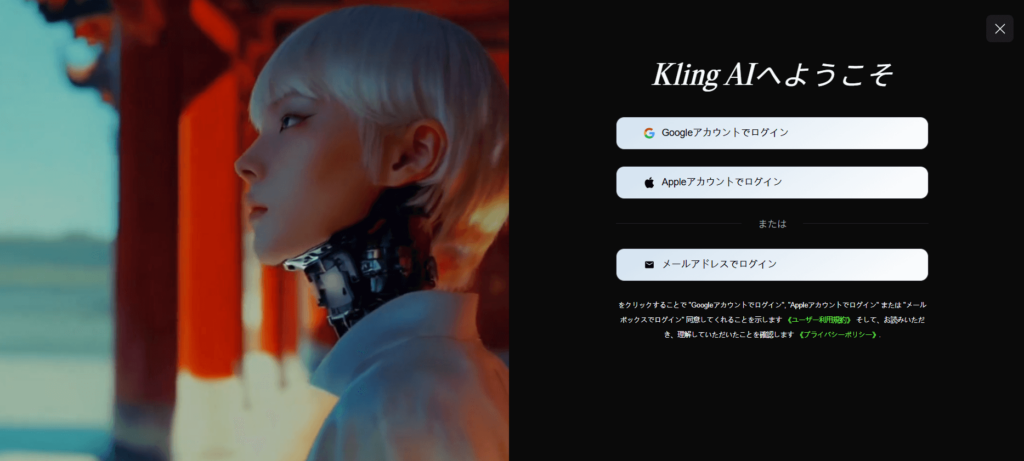The width and height of the screenshot is (1024, 461).
Task: Open the プライバシーポリシー link
Action: click(838, 334)
